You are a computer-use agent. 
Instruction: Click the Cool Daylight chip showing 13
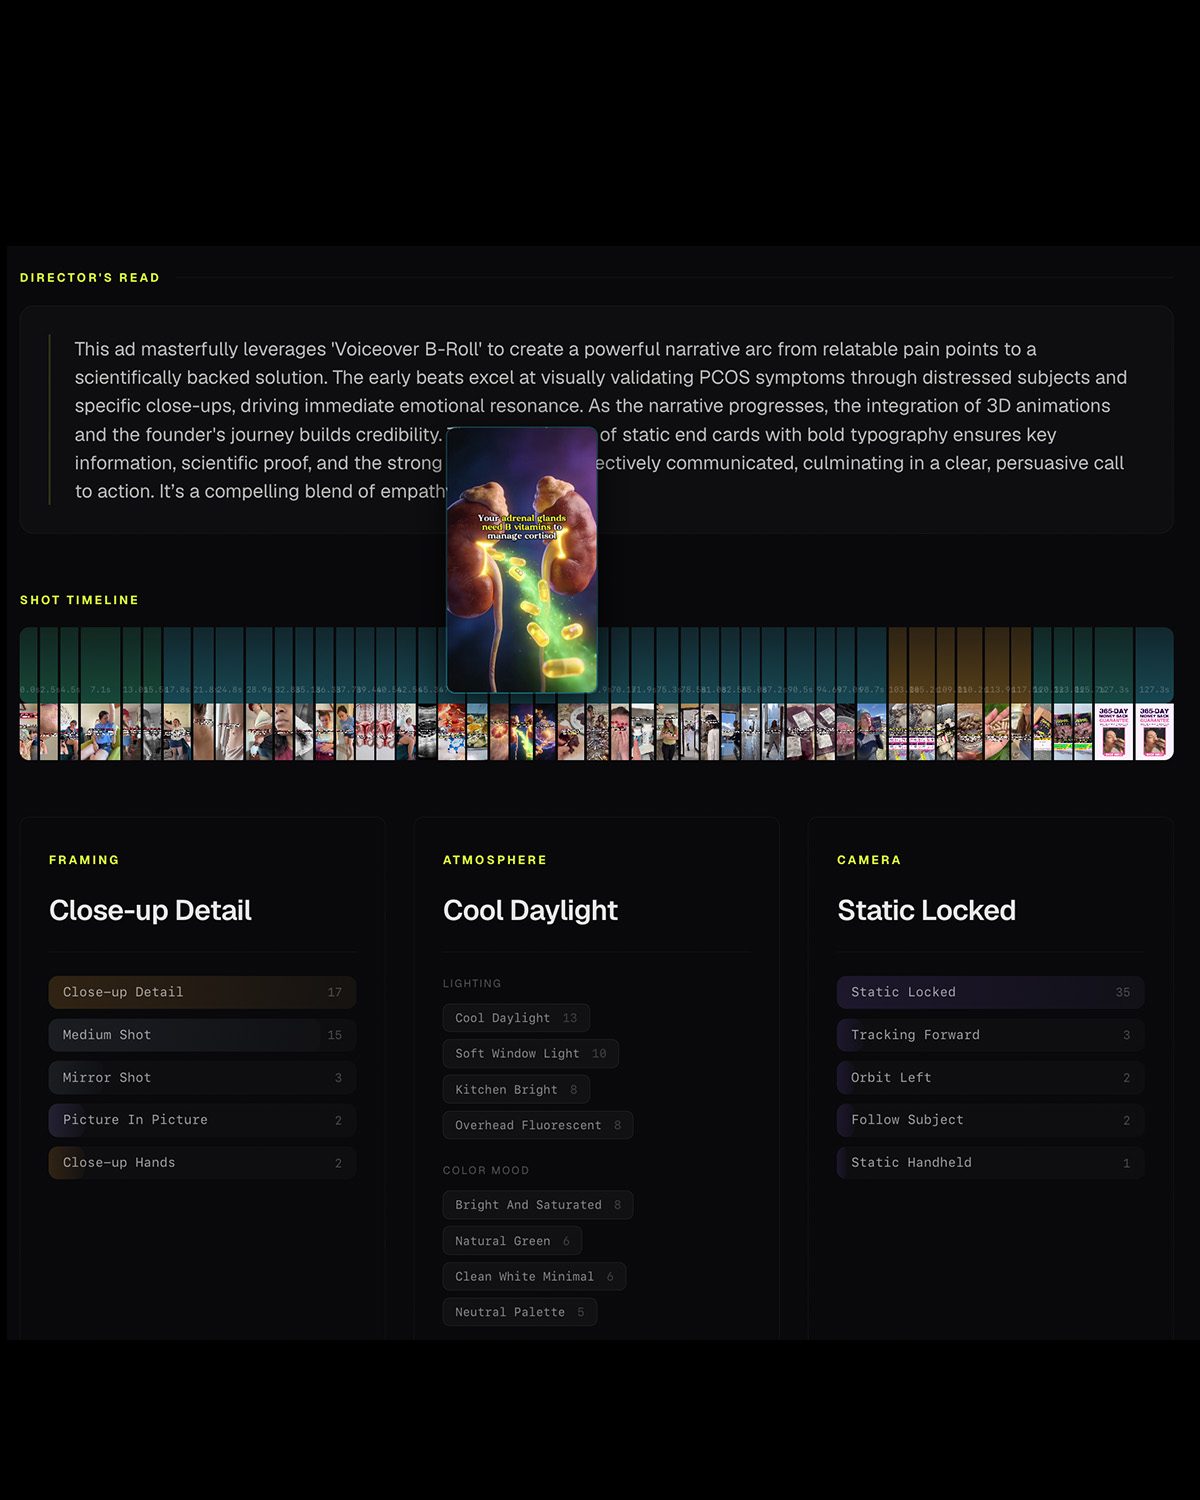point(516,1018)
